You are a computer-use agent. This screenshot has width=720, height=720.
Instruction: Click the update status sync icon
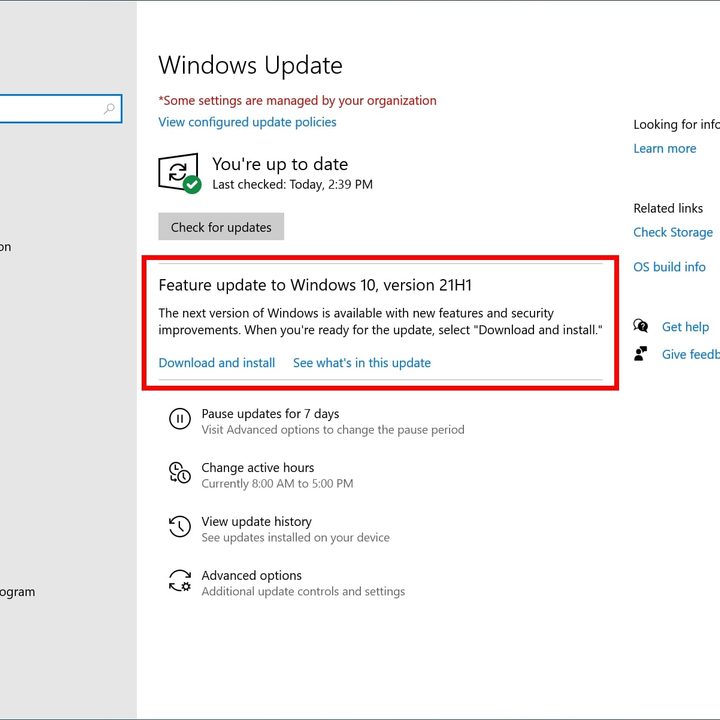[180, 173]
